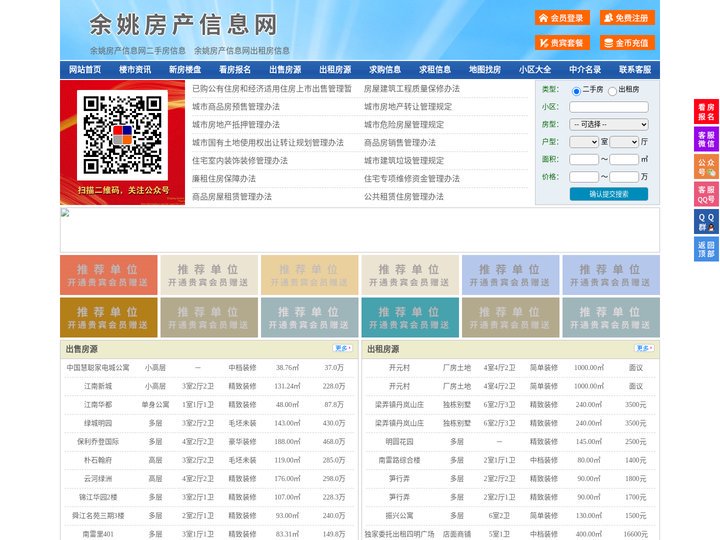The width and height of the screenshot is (720, 540).
Task: Click the broken banner image icon
Action: point(65,213)
